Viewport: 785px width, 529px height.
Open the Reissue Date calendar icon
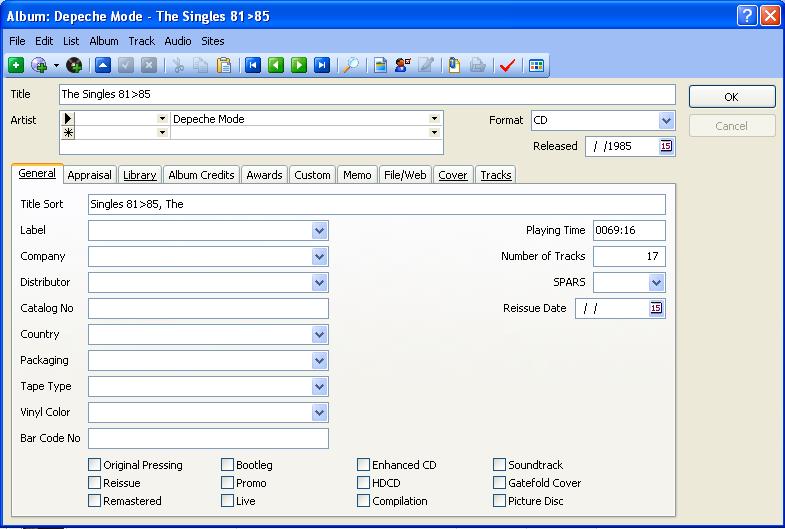click(x=656, y=308)
